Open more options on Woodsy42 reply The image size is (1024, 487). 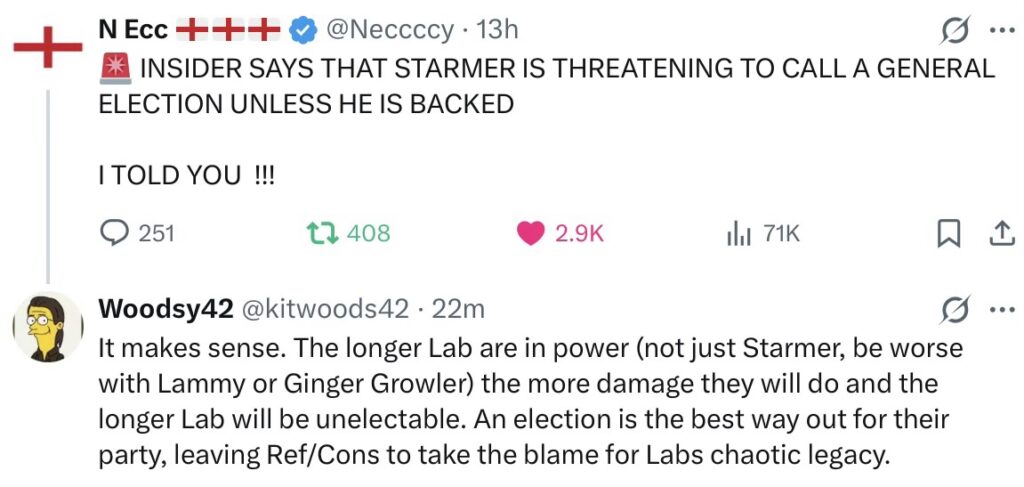(x=1000, y=310)
